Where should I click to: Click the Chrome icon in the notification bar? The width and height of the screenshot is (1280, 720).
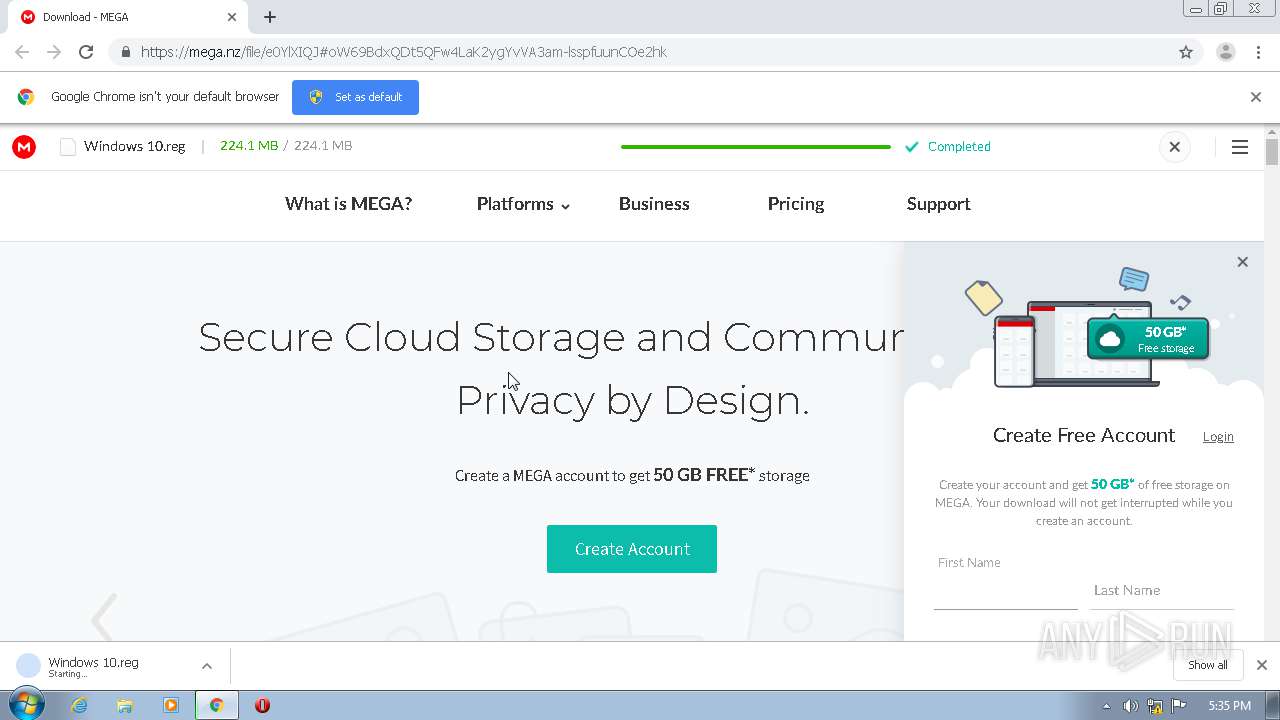(26, 97)
